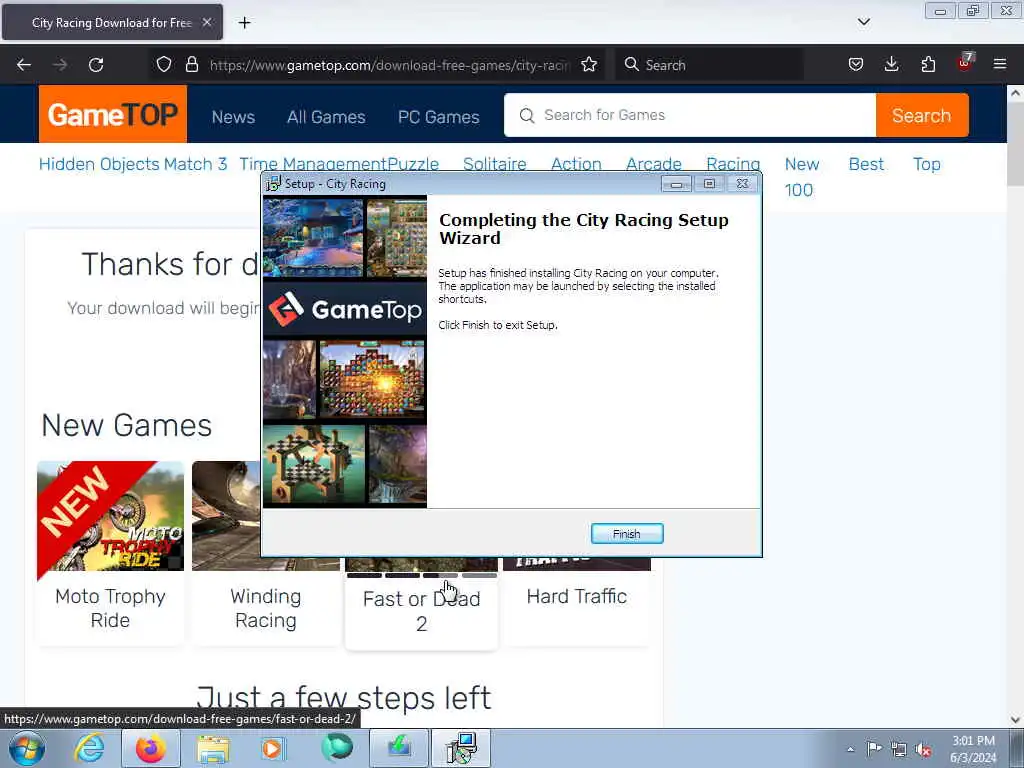Go back to the previous page in Firefox
Image resolution: width=1024 pixels, height=768 pixels.
point(24,65)
